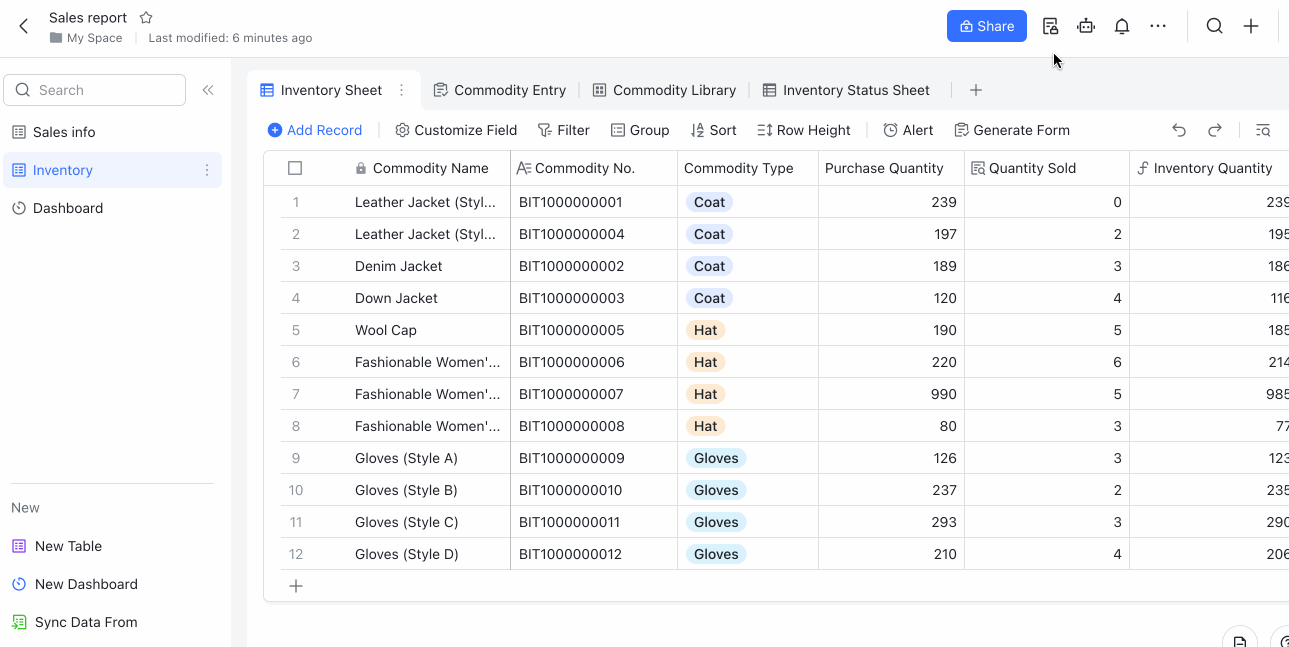Open global search from the top bar

1214,26
